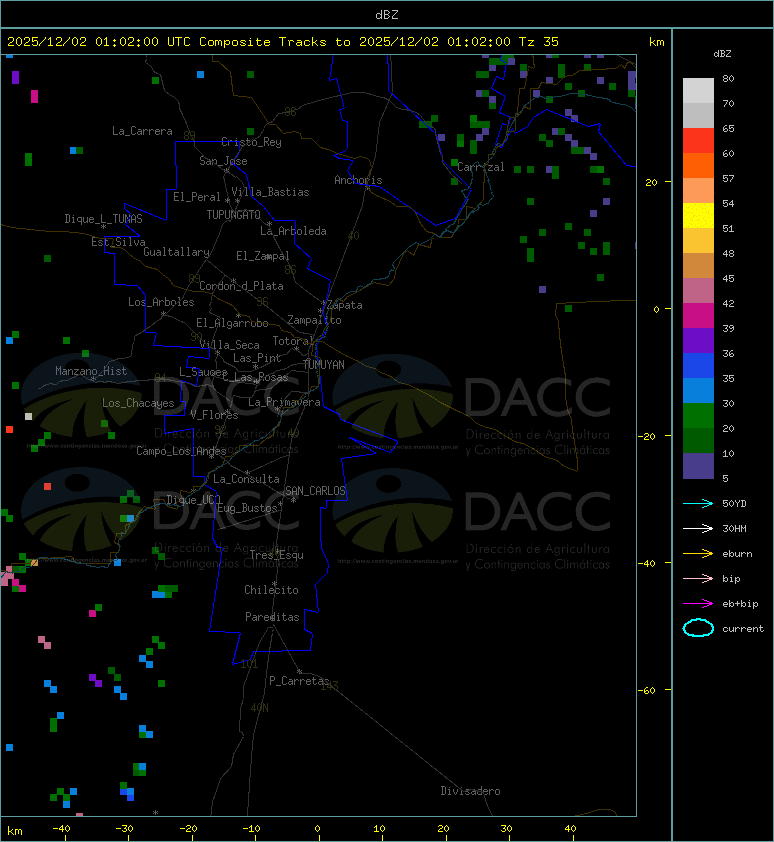Viewport: 774px width, 842px height.
Task: Select the El_Algarrobo label
Action: pyautogui.click(x=232, y=323)
